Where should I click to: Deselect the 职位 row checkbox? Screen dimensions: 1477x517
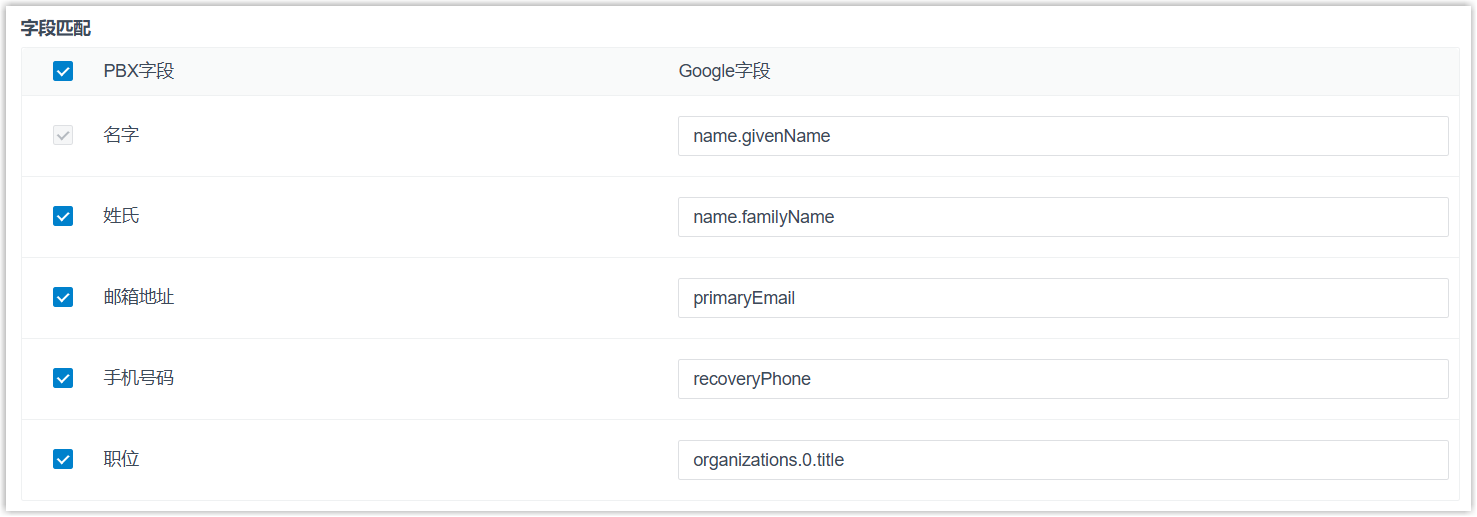(x=63, y=459)
